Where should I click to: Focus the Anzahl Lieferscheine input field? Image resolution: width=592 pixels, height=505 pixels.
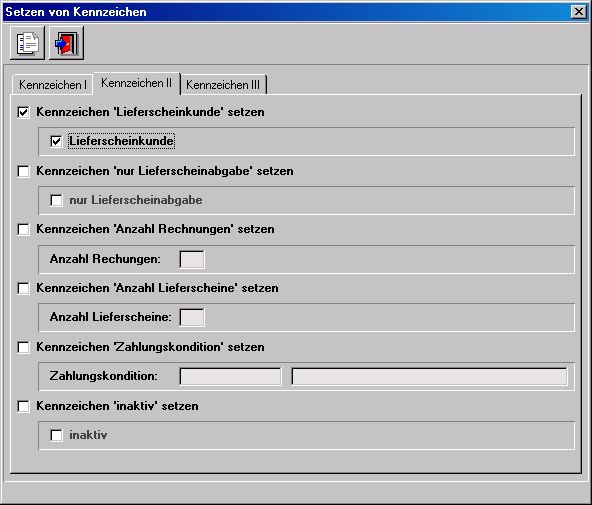192,317
